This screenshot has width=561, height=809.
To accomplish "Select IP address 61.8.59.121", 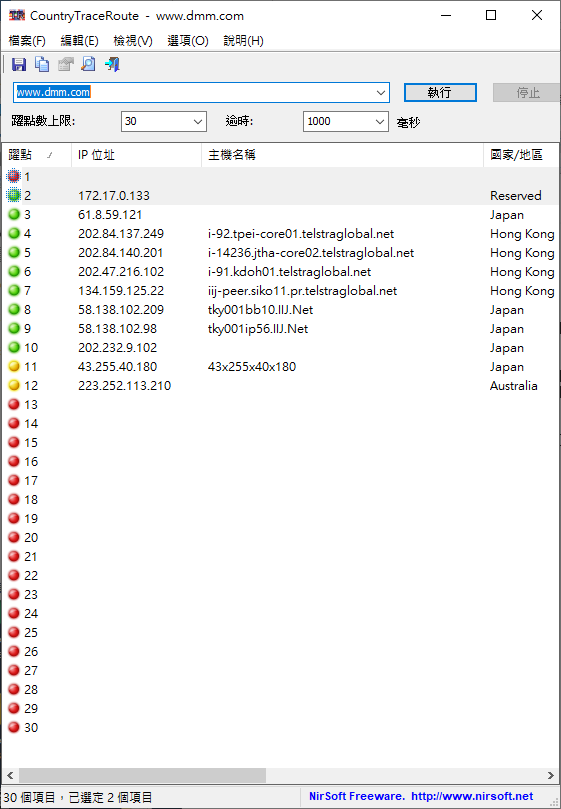I will [110, 215].
